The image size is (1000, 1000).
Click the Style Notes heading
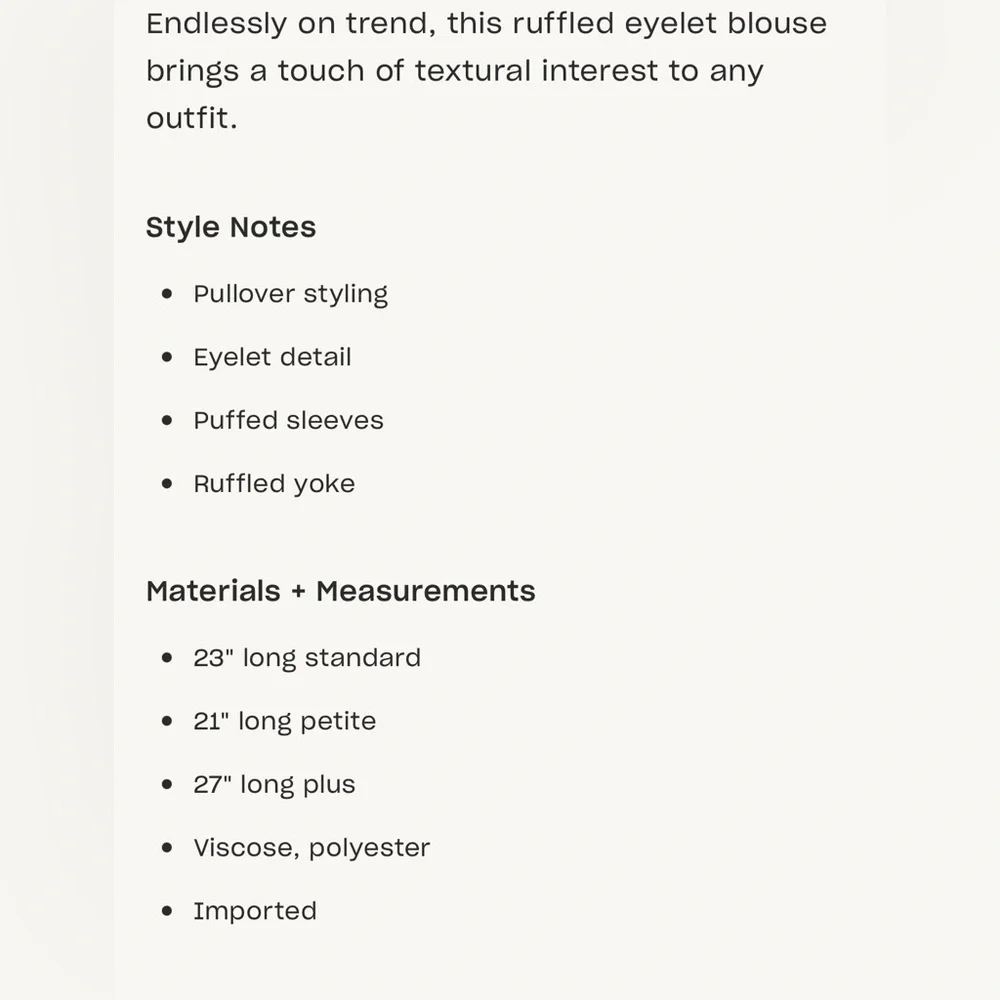coord(231,228)
